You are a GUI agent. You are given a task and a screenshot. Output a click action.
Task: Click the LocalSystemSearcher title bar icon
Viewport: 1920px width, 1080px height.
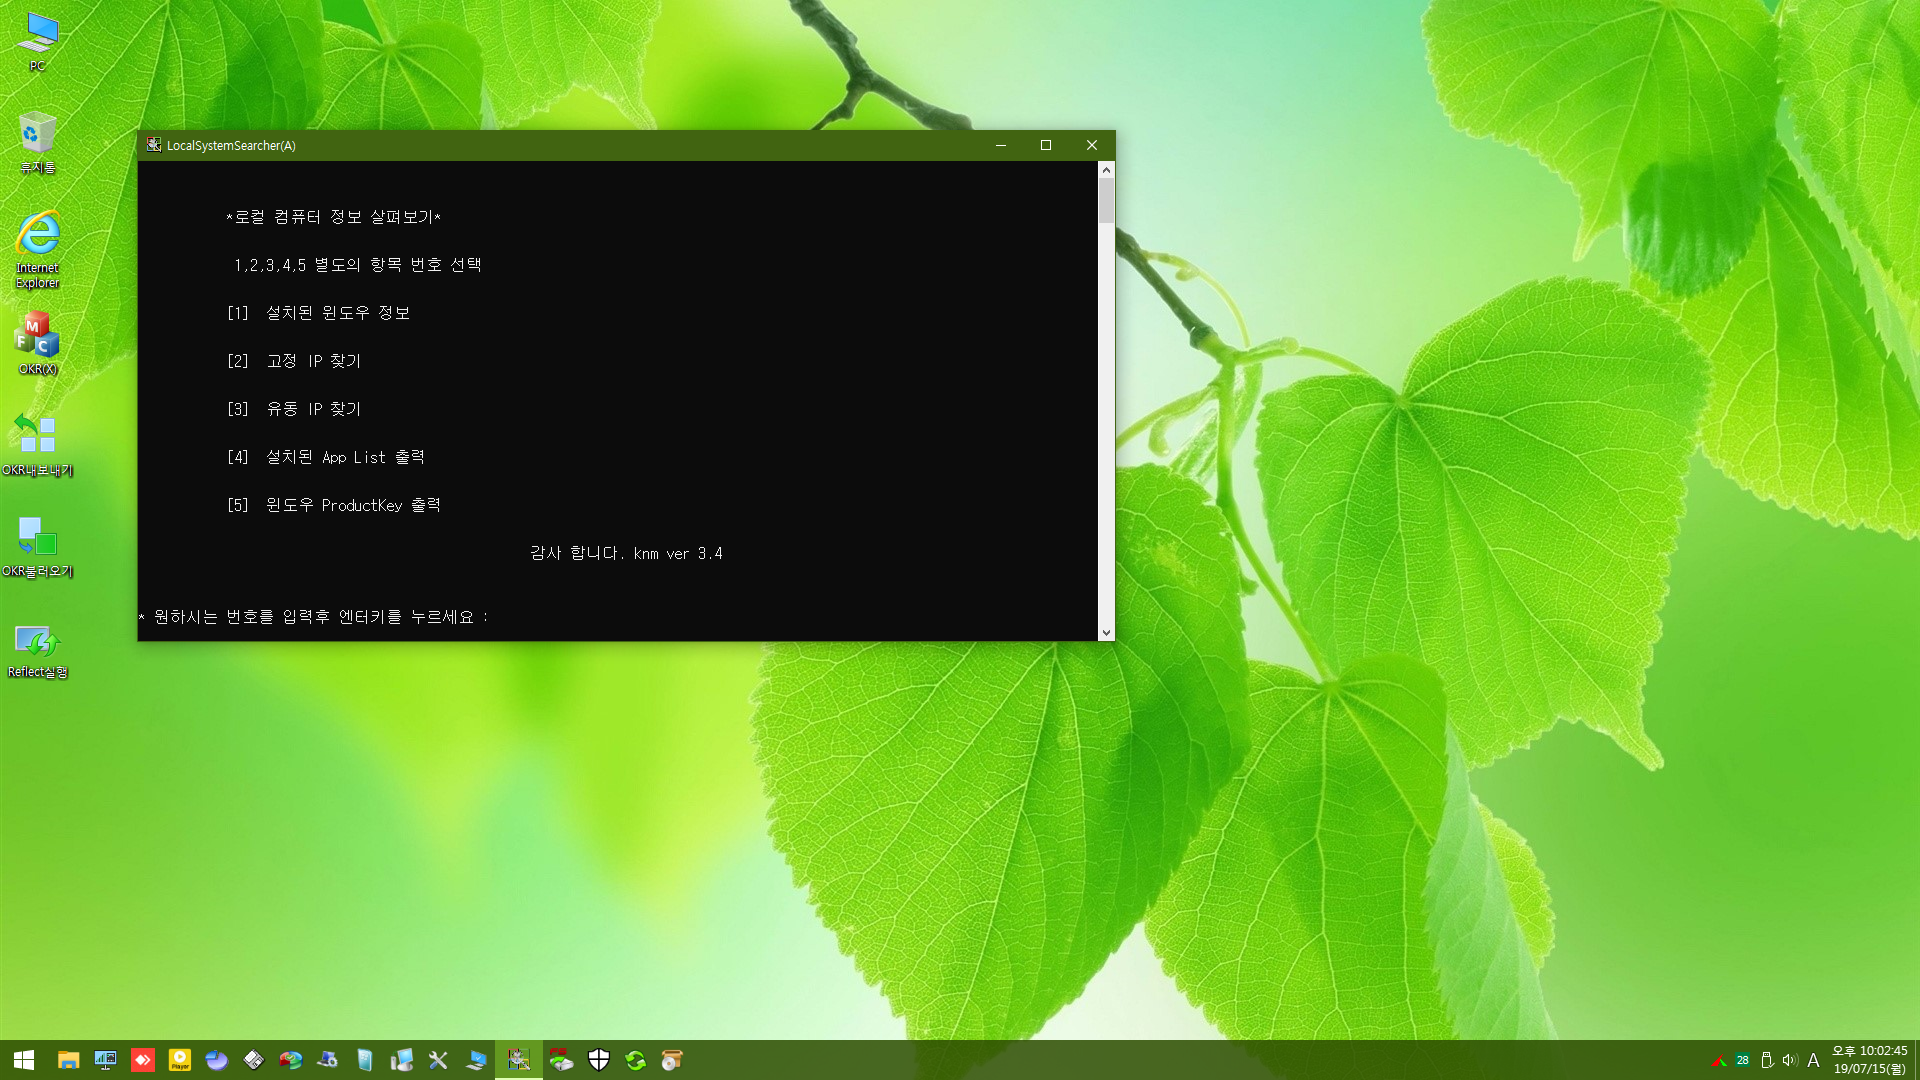click(154, 145)
